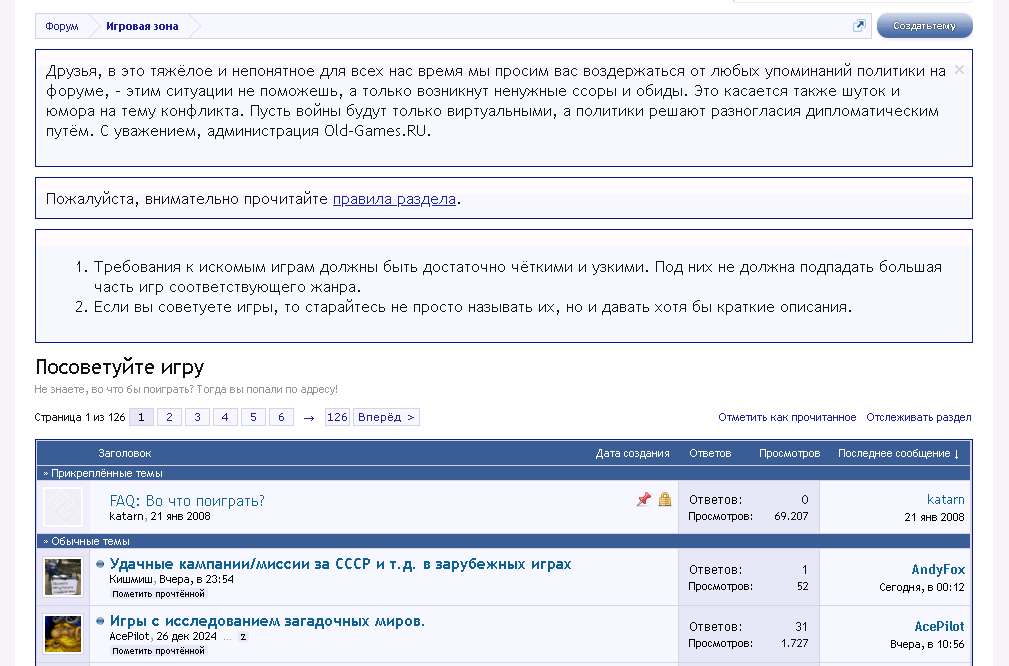This screenshot has height=666, width=1009.
Task: Click the '21 янв 2008' last message date
Action: tap(934, 517)
